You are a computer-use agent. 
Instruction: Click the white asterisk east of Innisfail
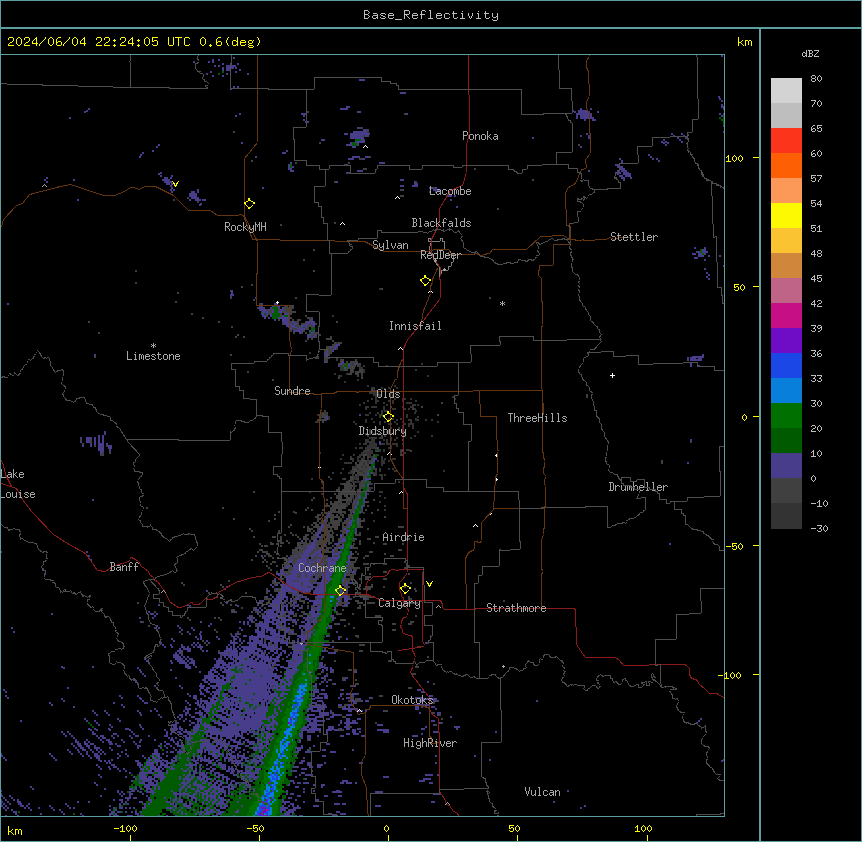point(502,303)
